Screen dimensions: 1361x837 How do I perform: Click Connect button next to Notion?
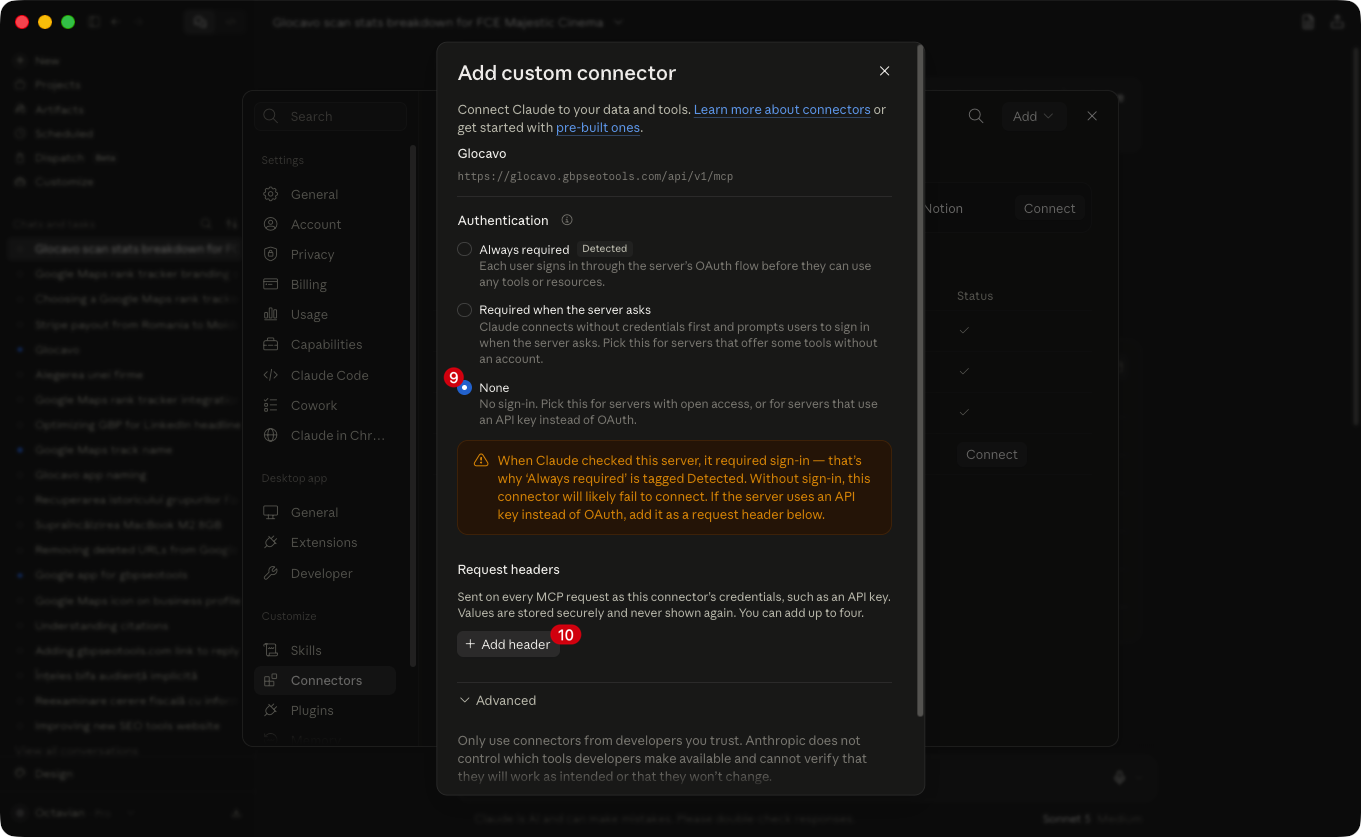tap(1049, 208)
